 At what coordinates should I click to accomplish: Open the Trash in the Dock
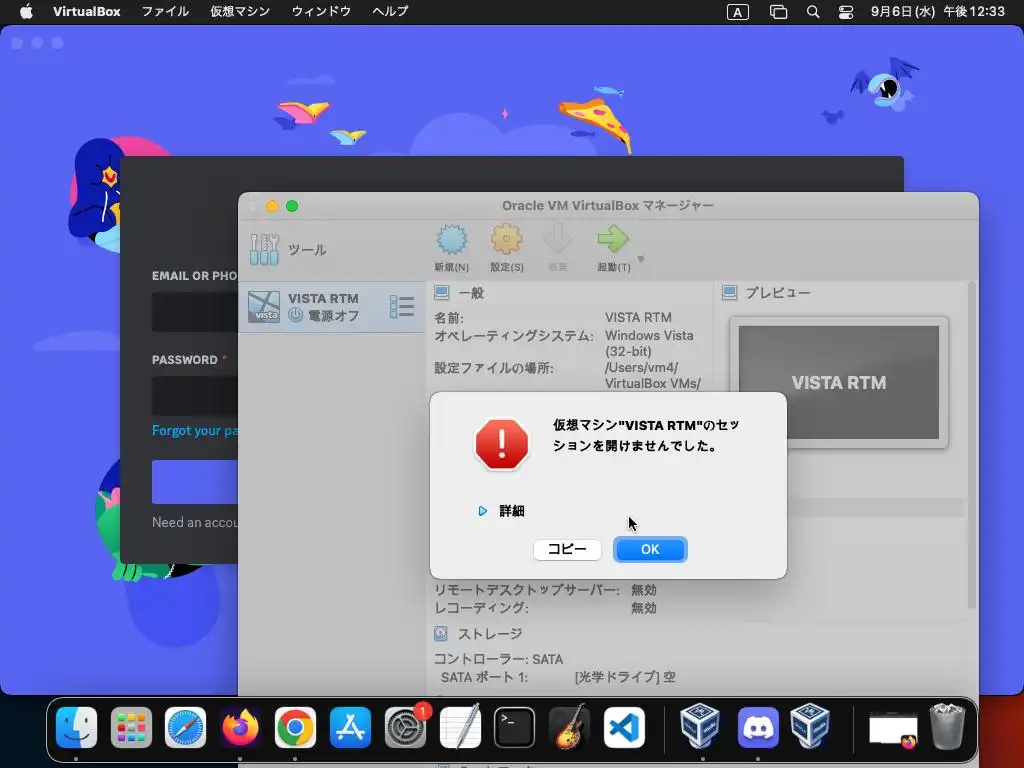[x=947, y=726]
